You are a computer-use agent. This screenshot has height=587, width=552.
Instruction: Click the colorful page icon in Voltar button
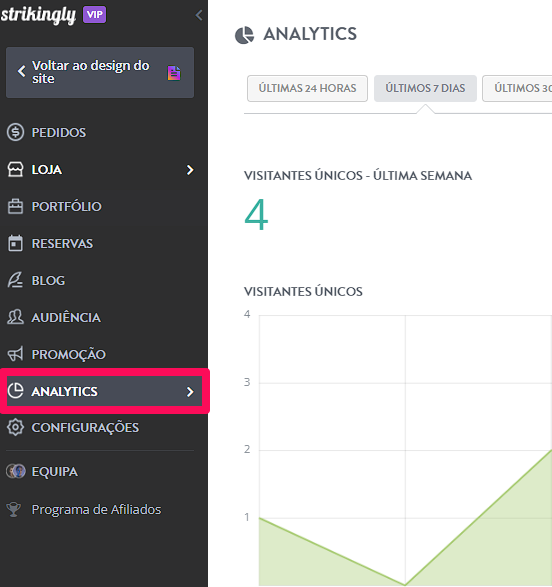tap(174, 73)
